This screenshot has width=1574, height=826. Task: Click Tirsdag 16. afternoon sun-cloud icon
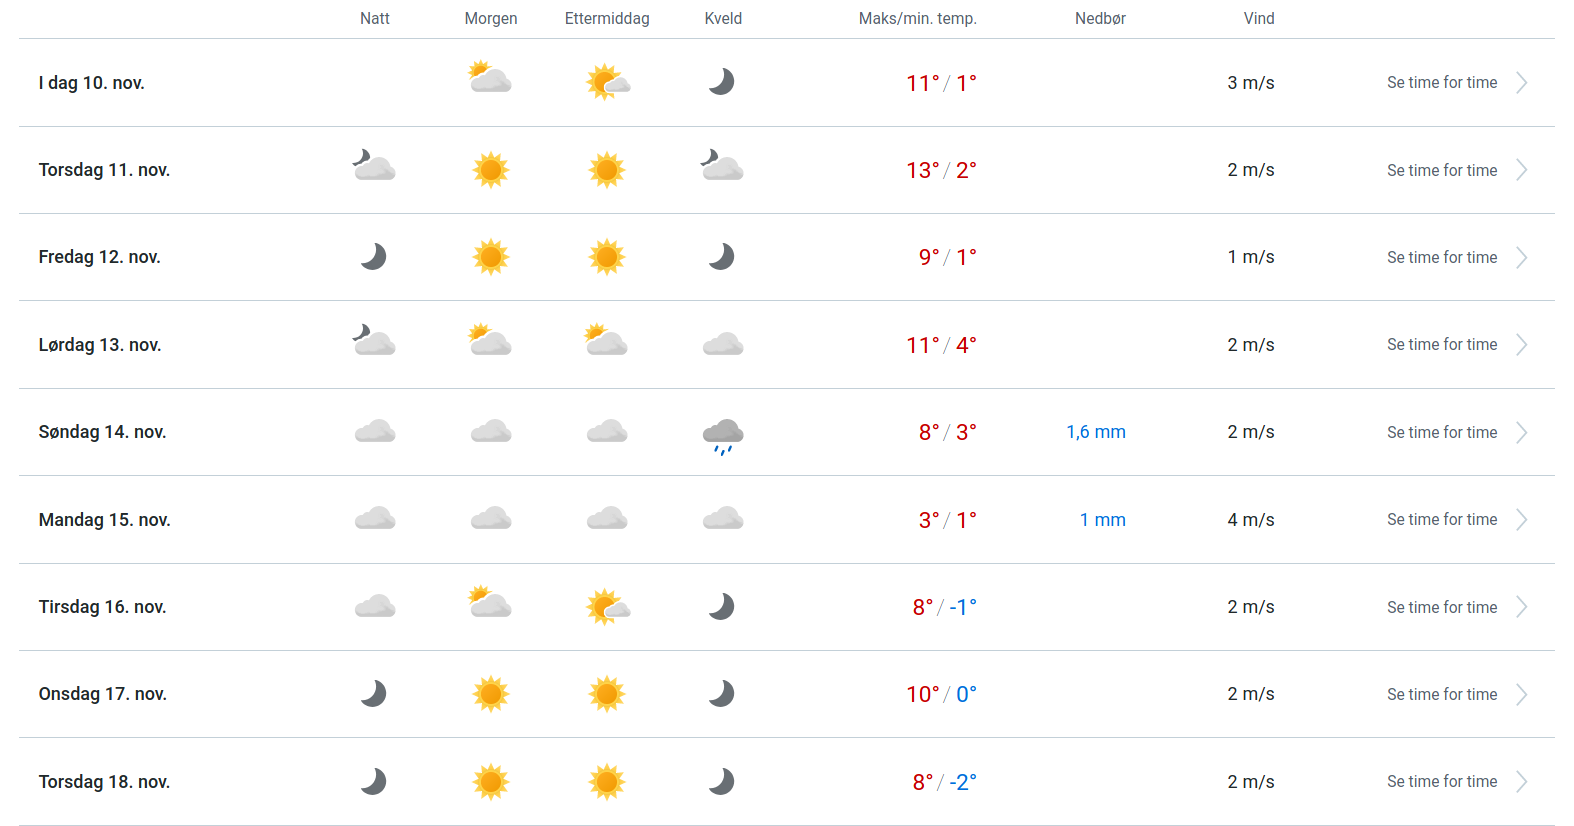pyautogui.click(x=607, y=607)
